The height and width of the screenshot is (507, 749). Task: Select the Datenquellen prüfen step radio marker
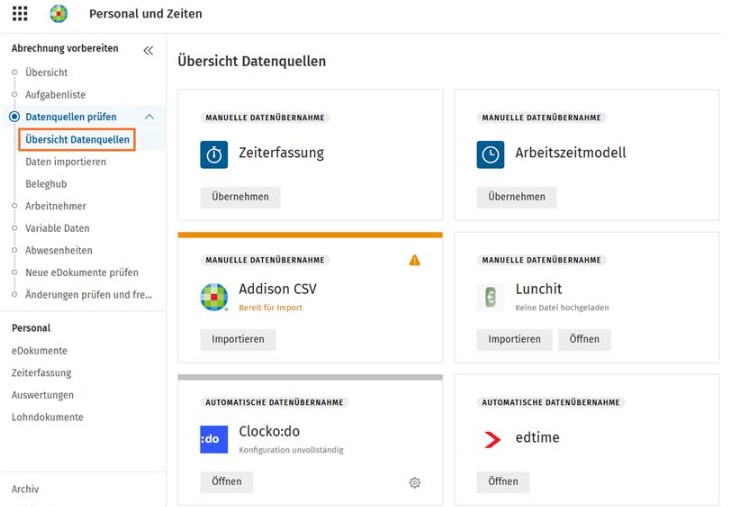(14, 117)
